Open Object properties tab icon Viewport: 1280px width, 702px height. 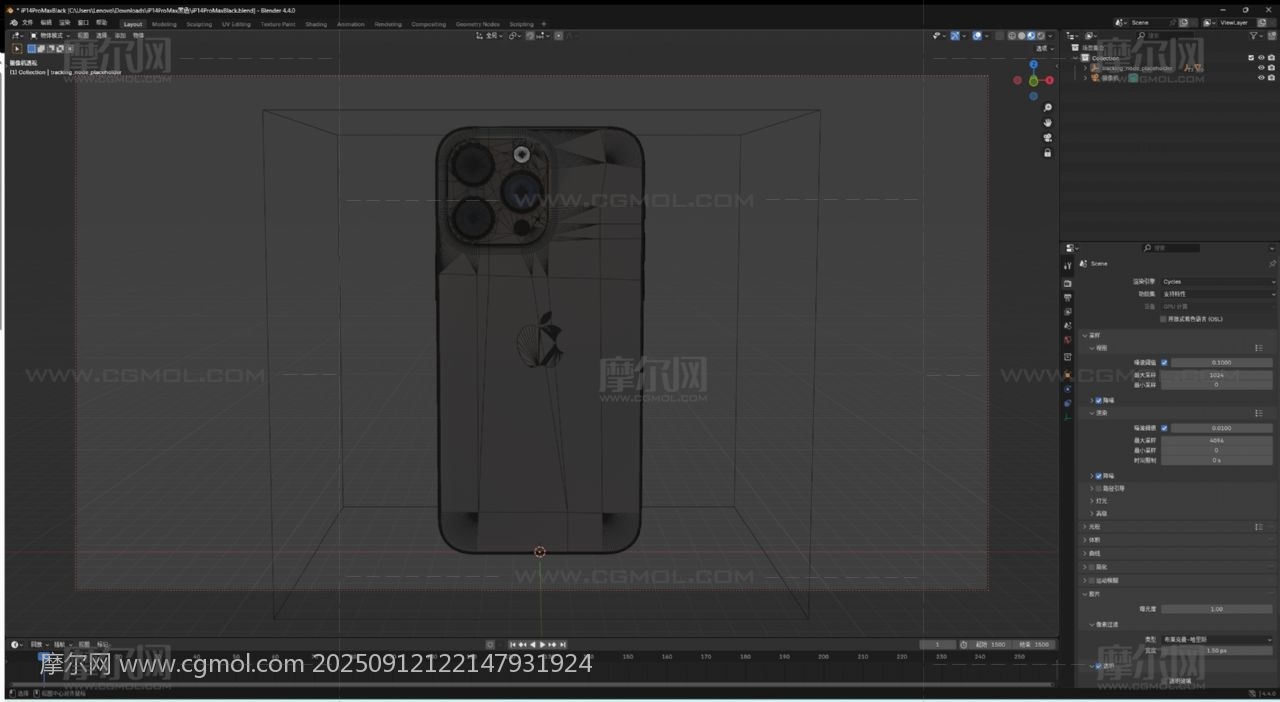1067,374
